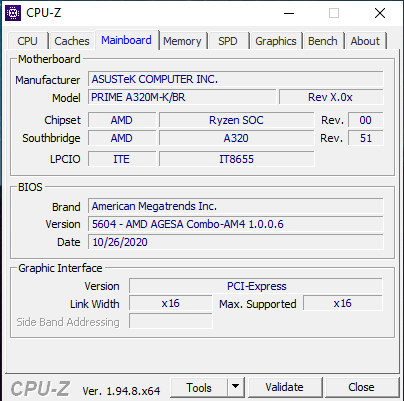Click the model value PRIME A320M-K/BR

click(x=182, y=97)
